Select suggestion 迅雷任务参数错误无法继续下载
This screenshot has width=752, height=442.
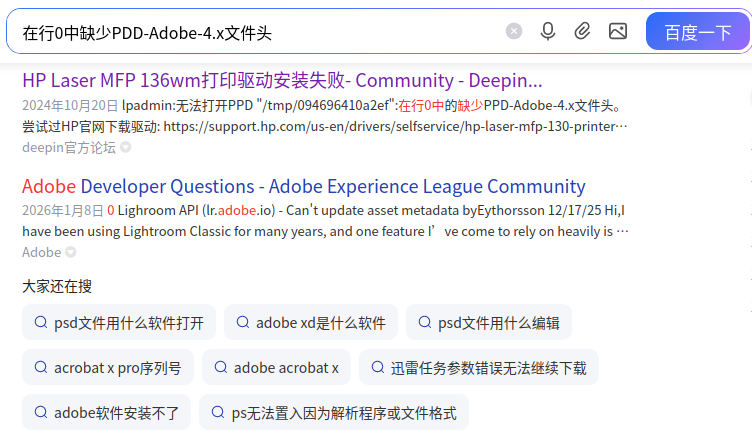coord(479,368)
